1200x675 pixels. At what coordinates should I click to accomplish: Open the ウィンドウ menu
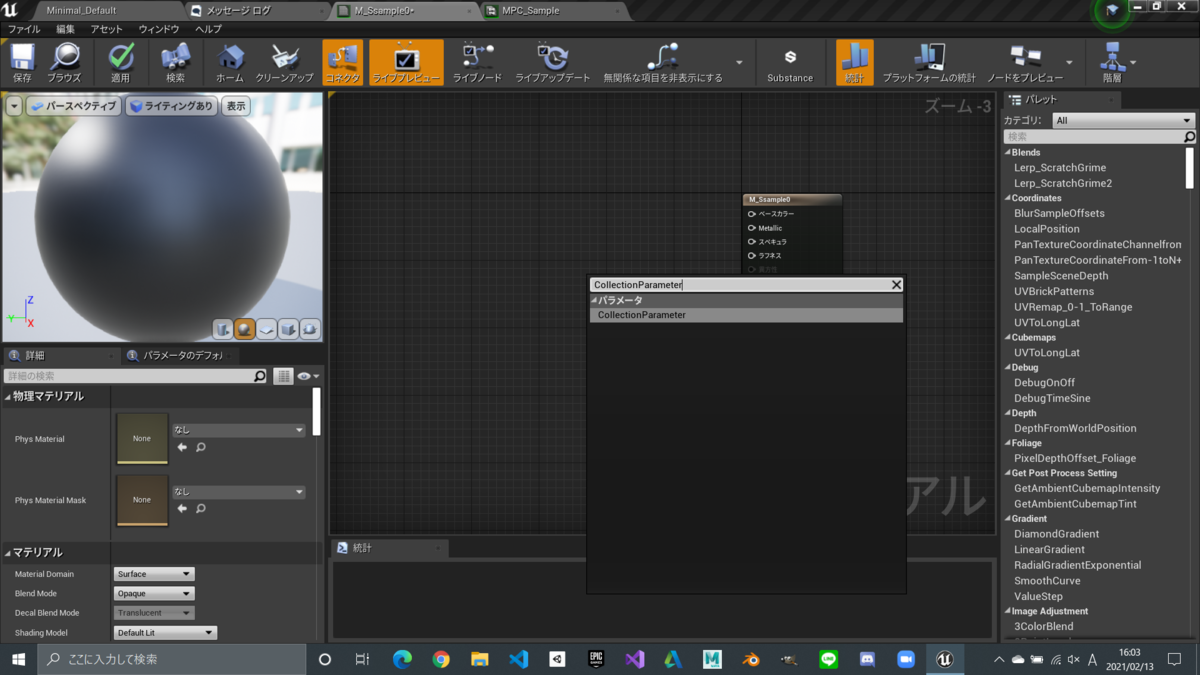(x=159, y=29)
